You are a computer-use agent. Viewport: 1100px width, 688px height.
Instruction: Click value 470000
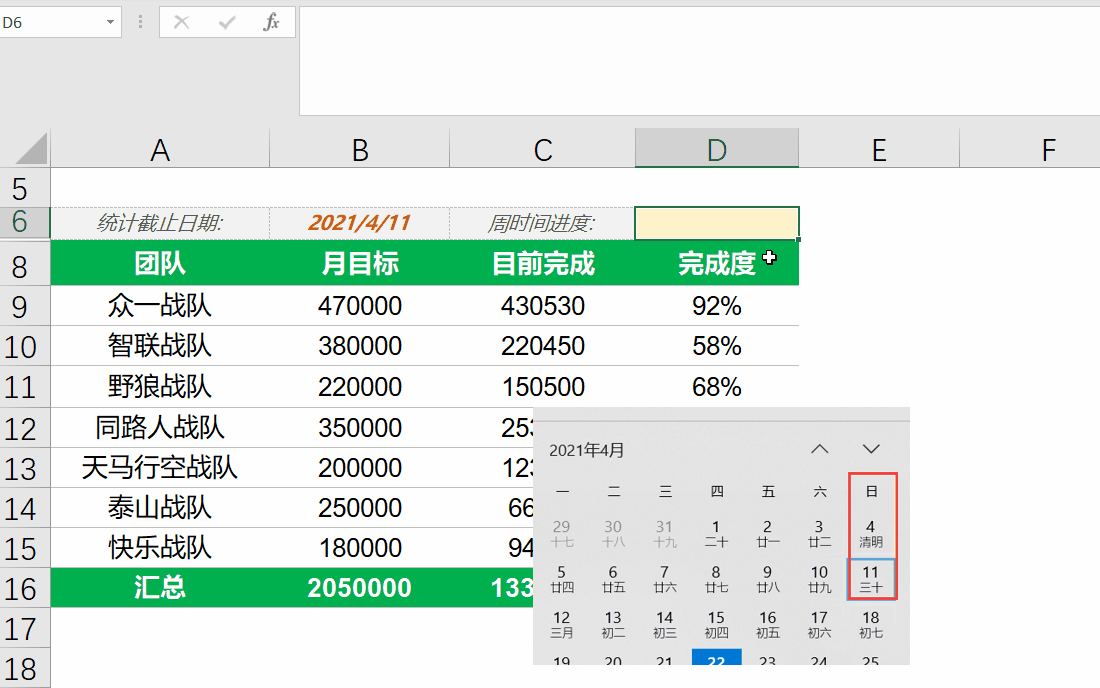360,306
